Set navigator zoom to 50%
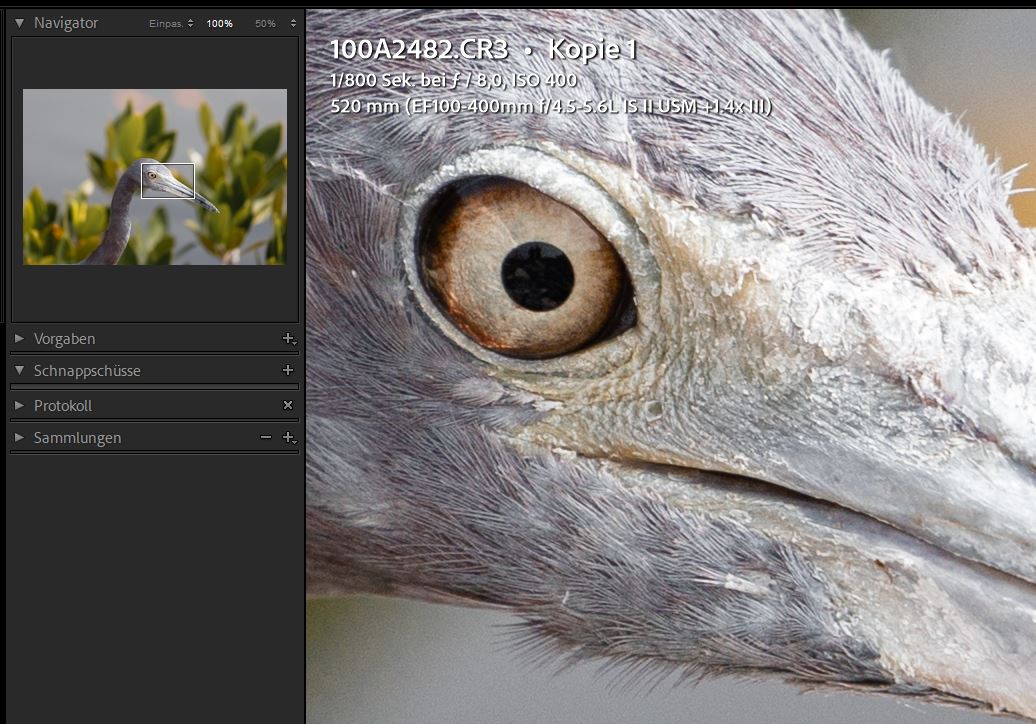Screen dimensions: 1036x724 point(265,24)
